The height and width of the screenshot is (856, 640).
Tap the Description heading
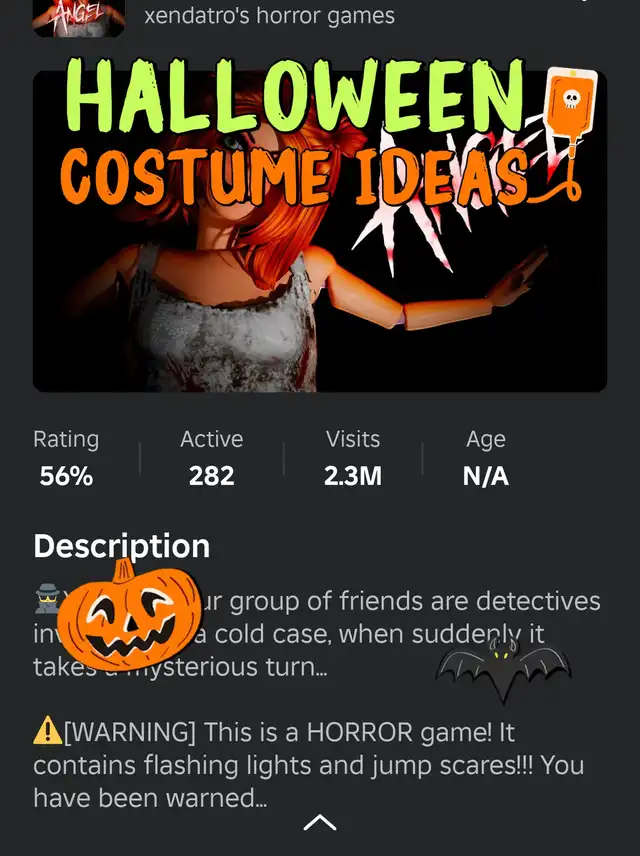point(122,545)
